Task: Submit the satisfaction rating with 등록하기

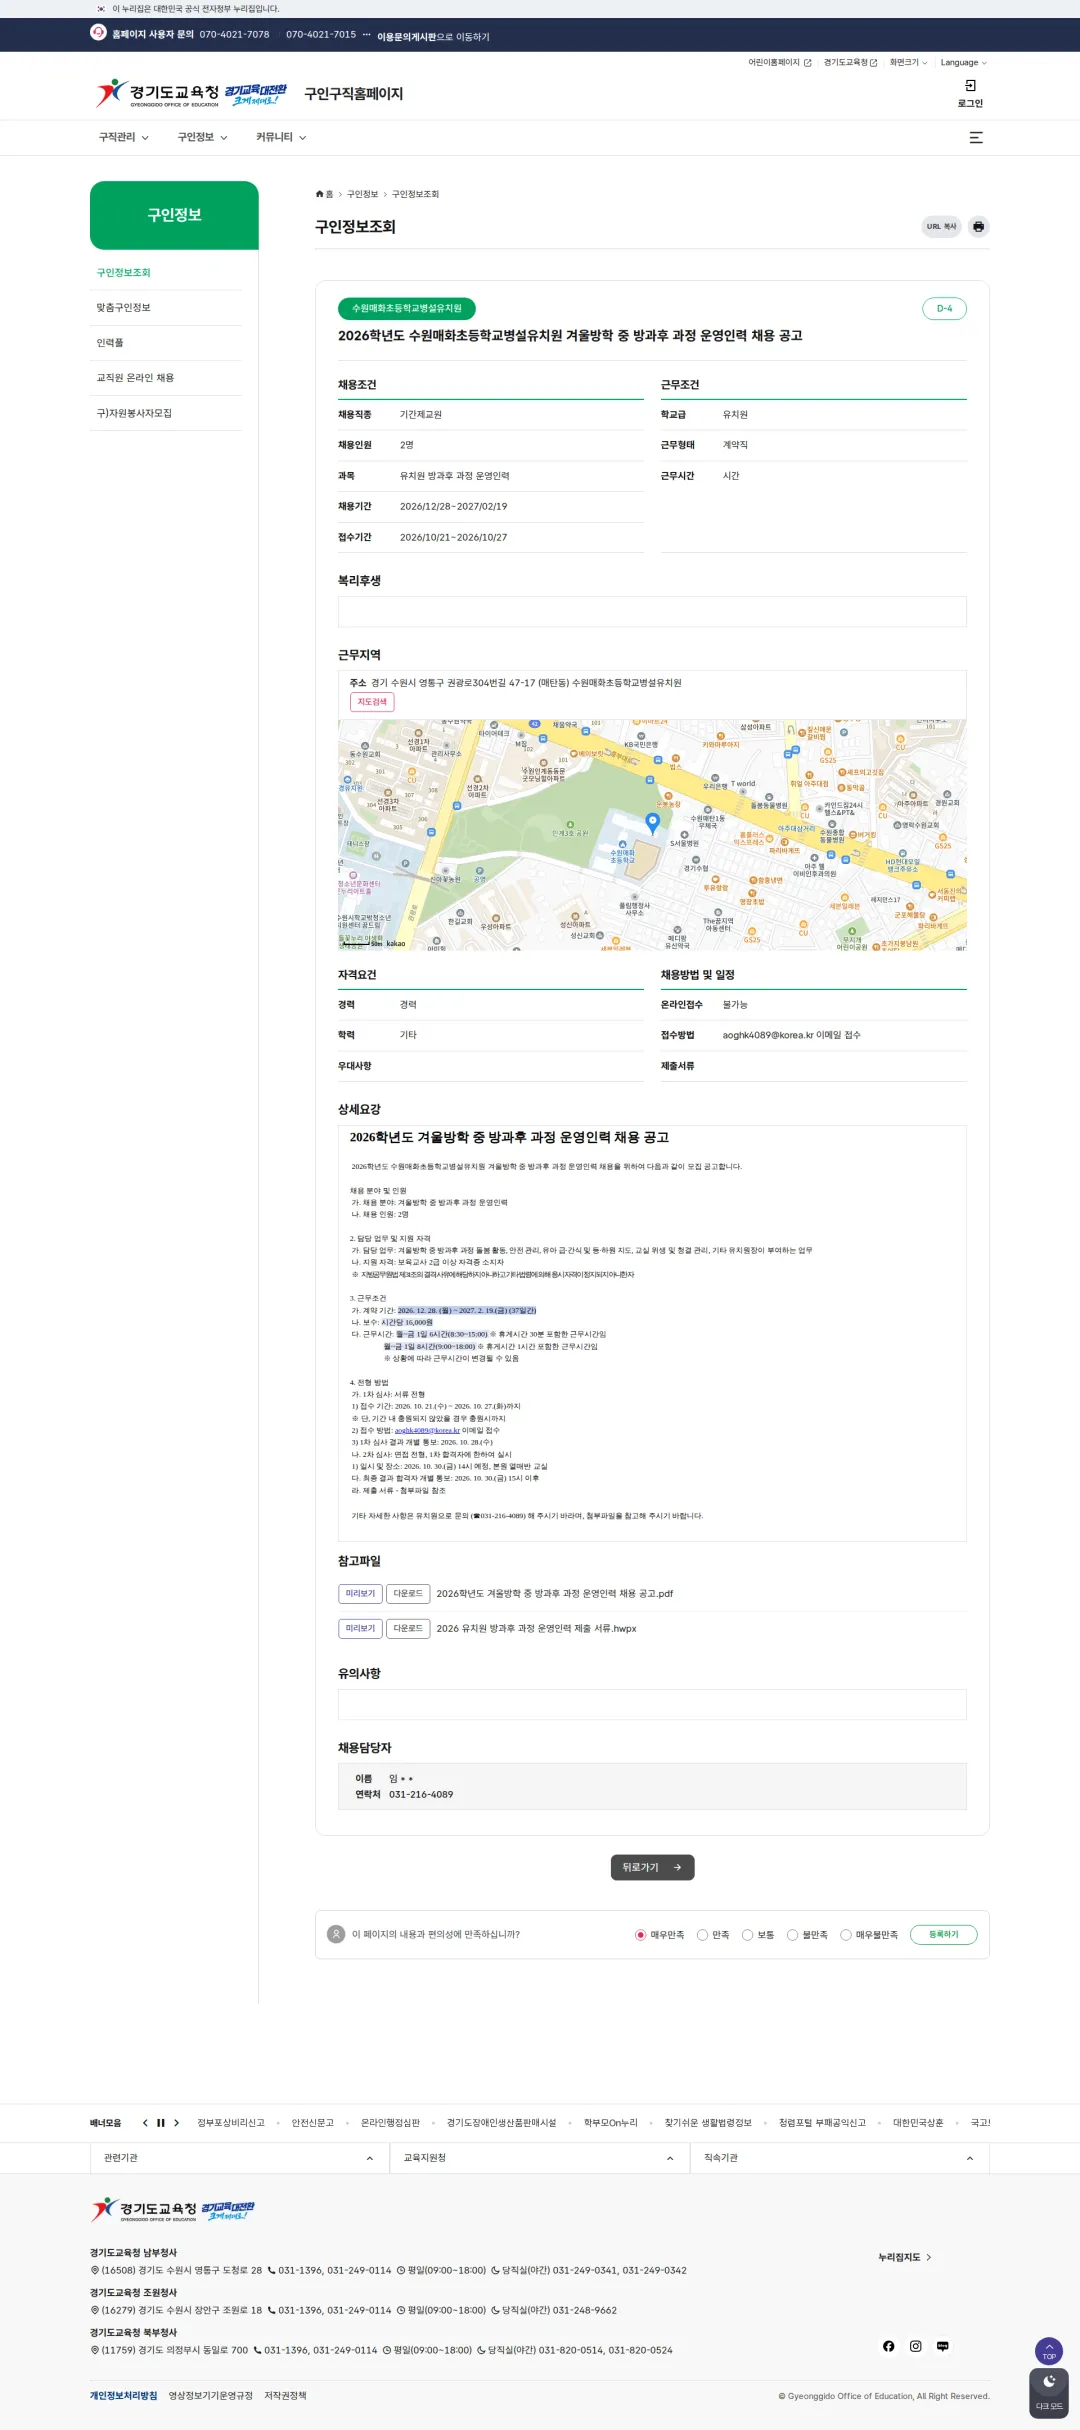Action: (943, 1935)
